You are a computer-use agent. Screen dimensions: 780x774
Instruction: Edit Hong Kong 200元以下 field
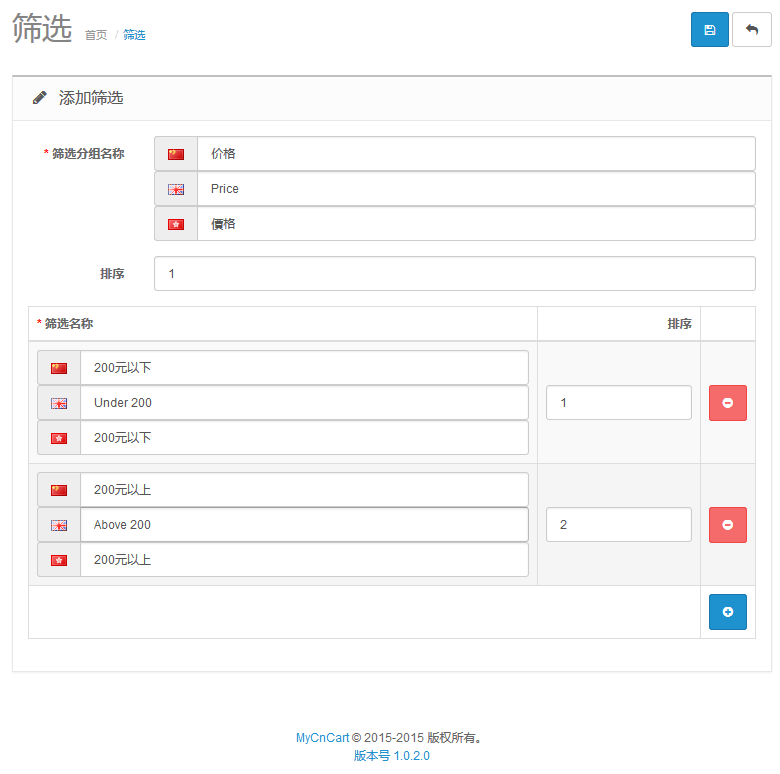[x=304, y=438]
